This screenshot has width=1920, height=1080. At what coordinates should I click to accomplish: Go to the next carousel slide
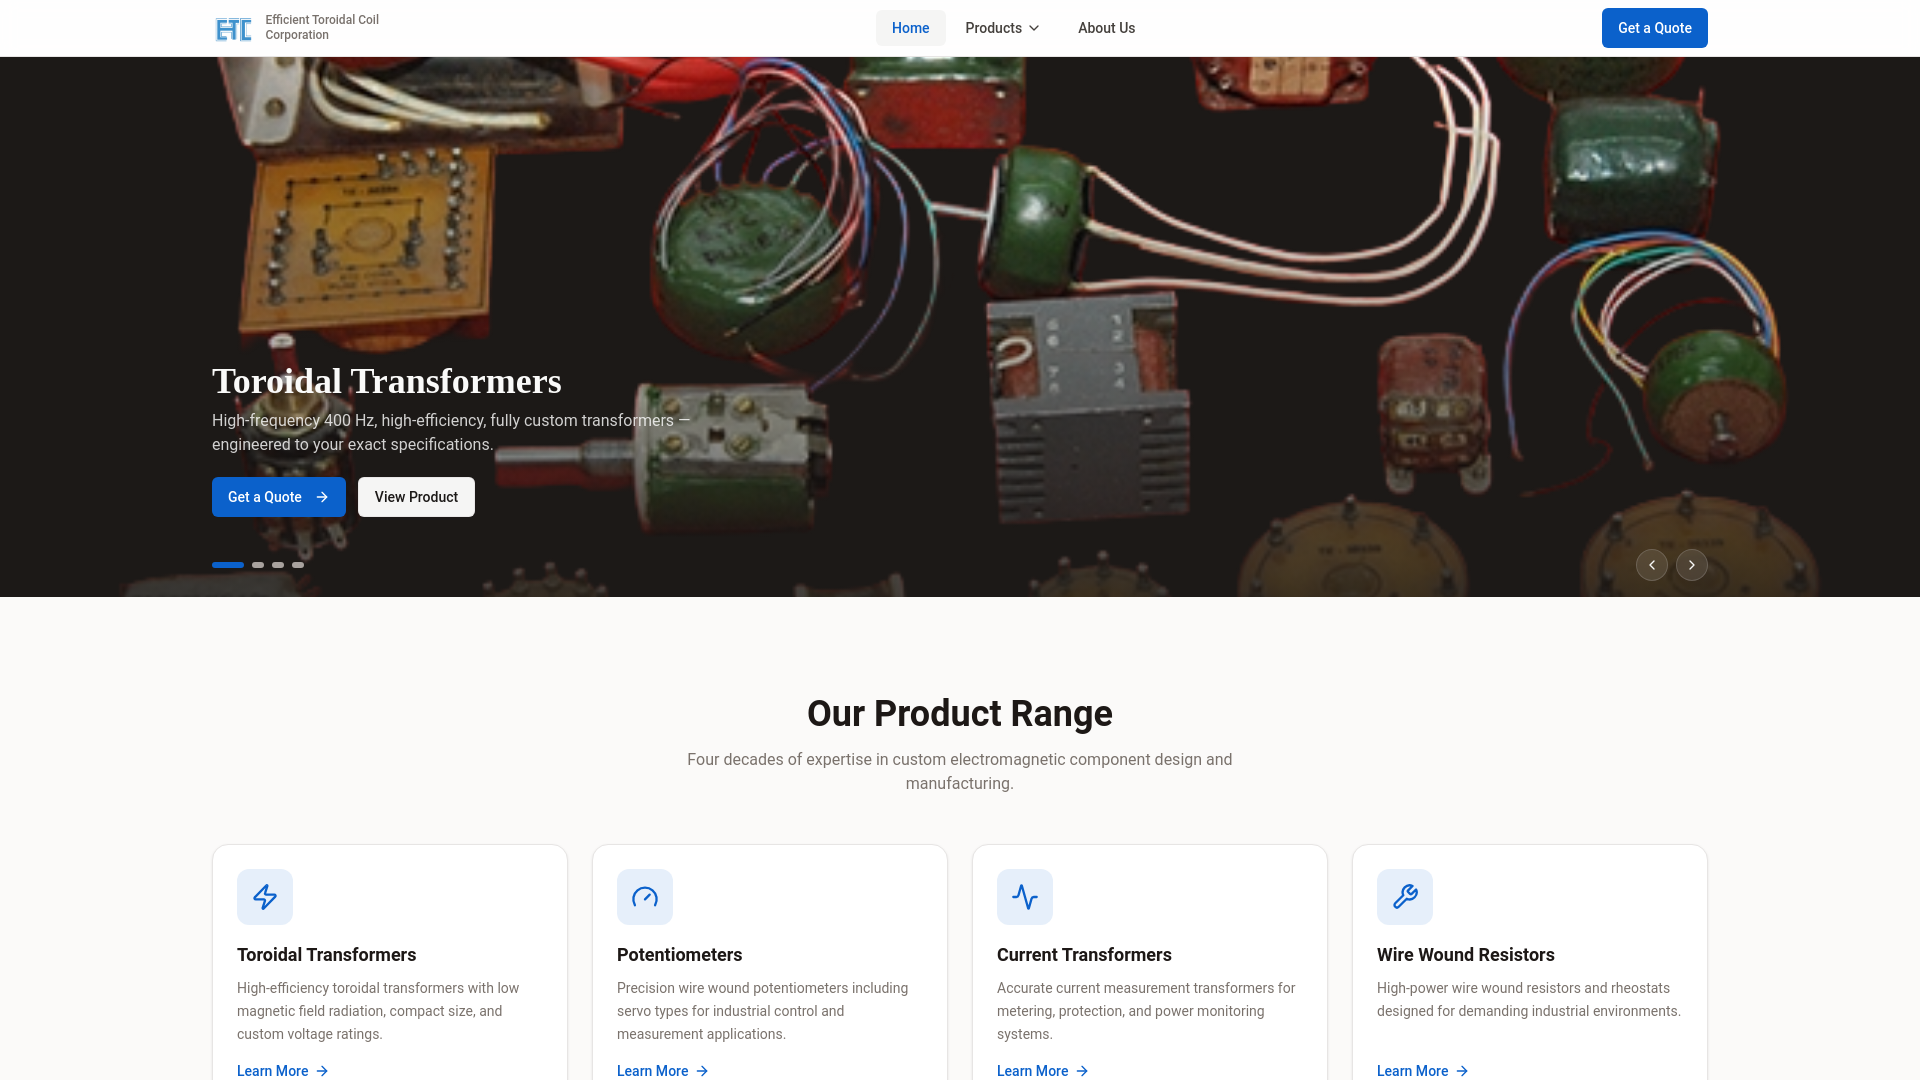tap(1692, 565)
